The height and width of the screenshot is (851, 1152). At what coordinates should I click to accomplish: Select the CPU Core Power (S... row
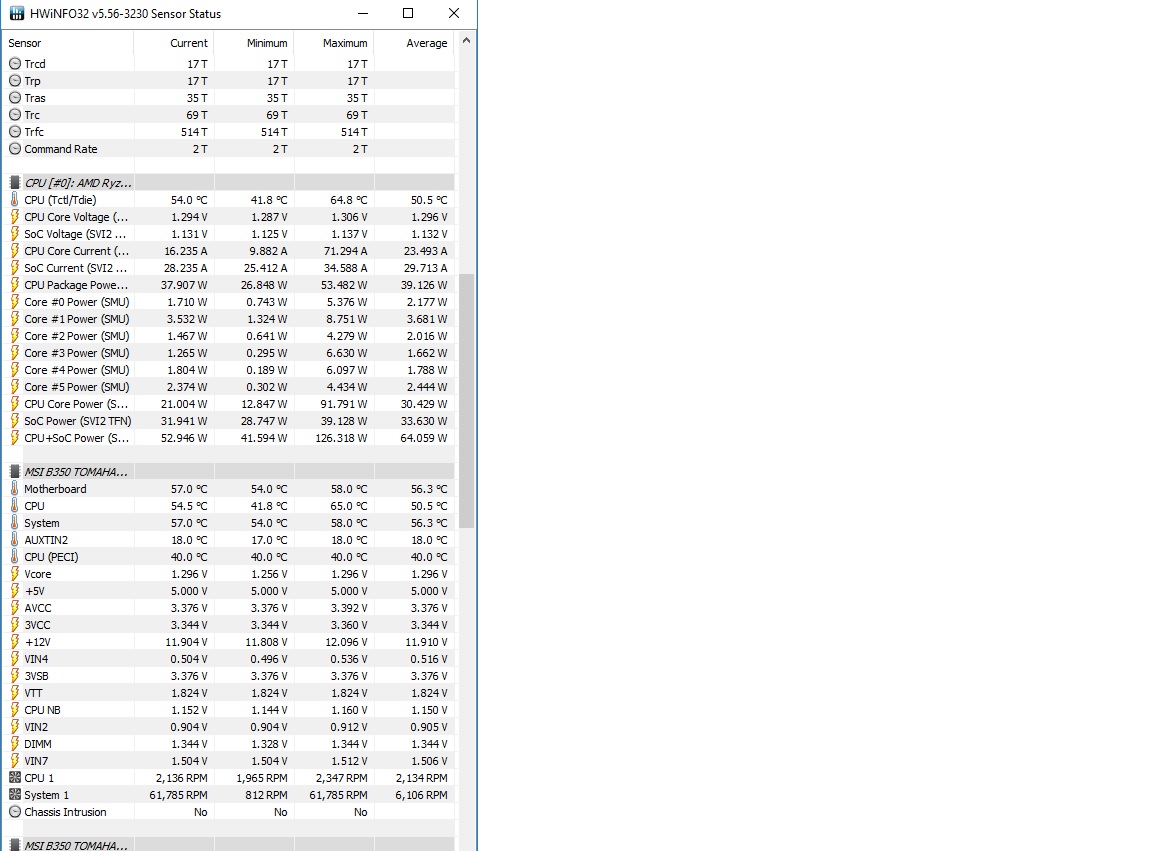click(x=228, y=403)
